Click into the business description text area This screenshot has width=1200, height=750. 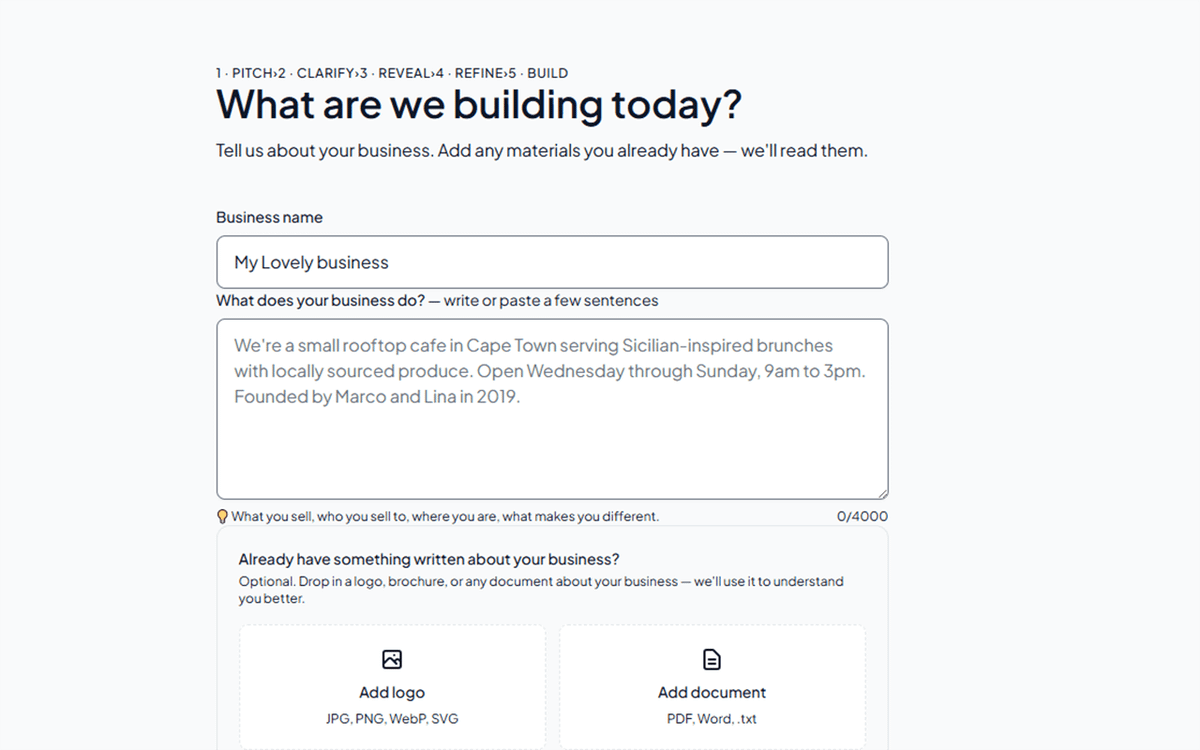point(552,409)
